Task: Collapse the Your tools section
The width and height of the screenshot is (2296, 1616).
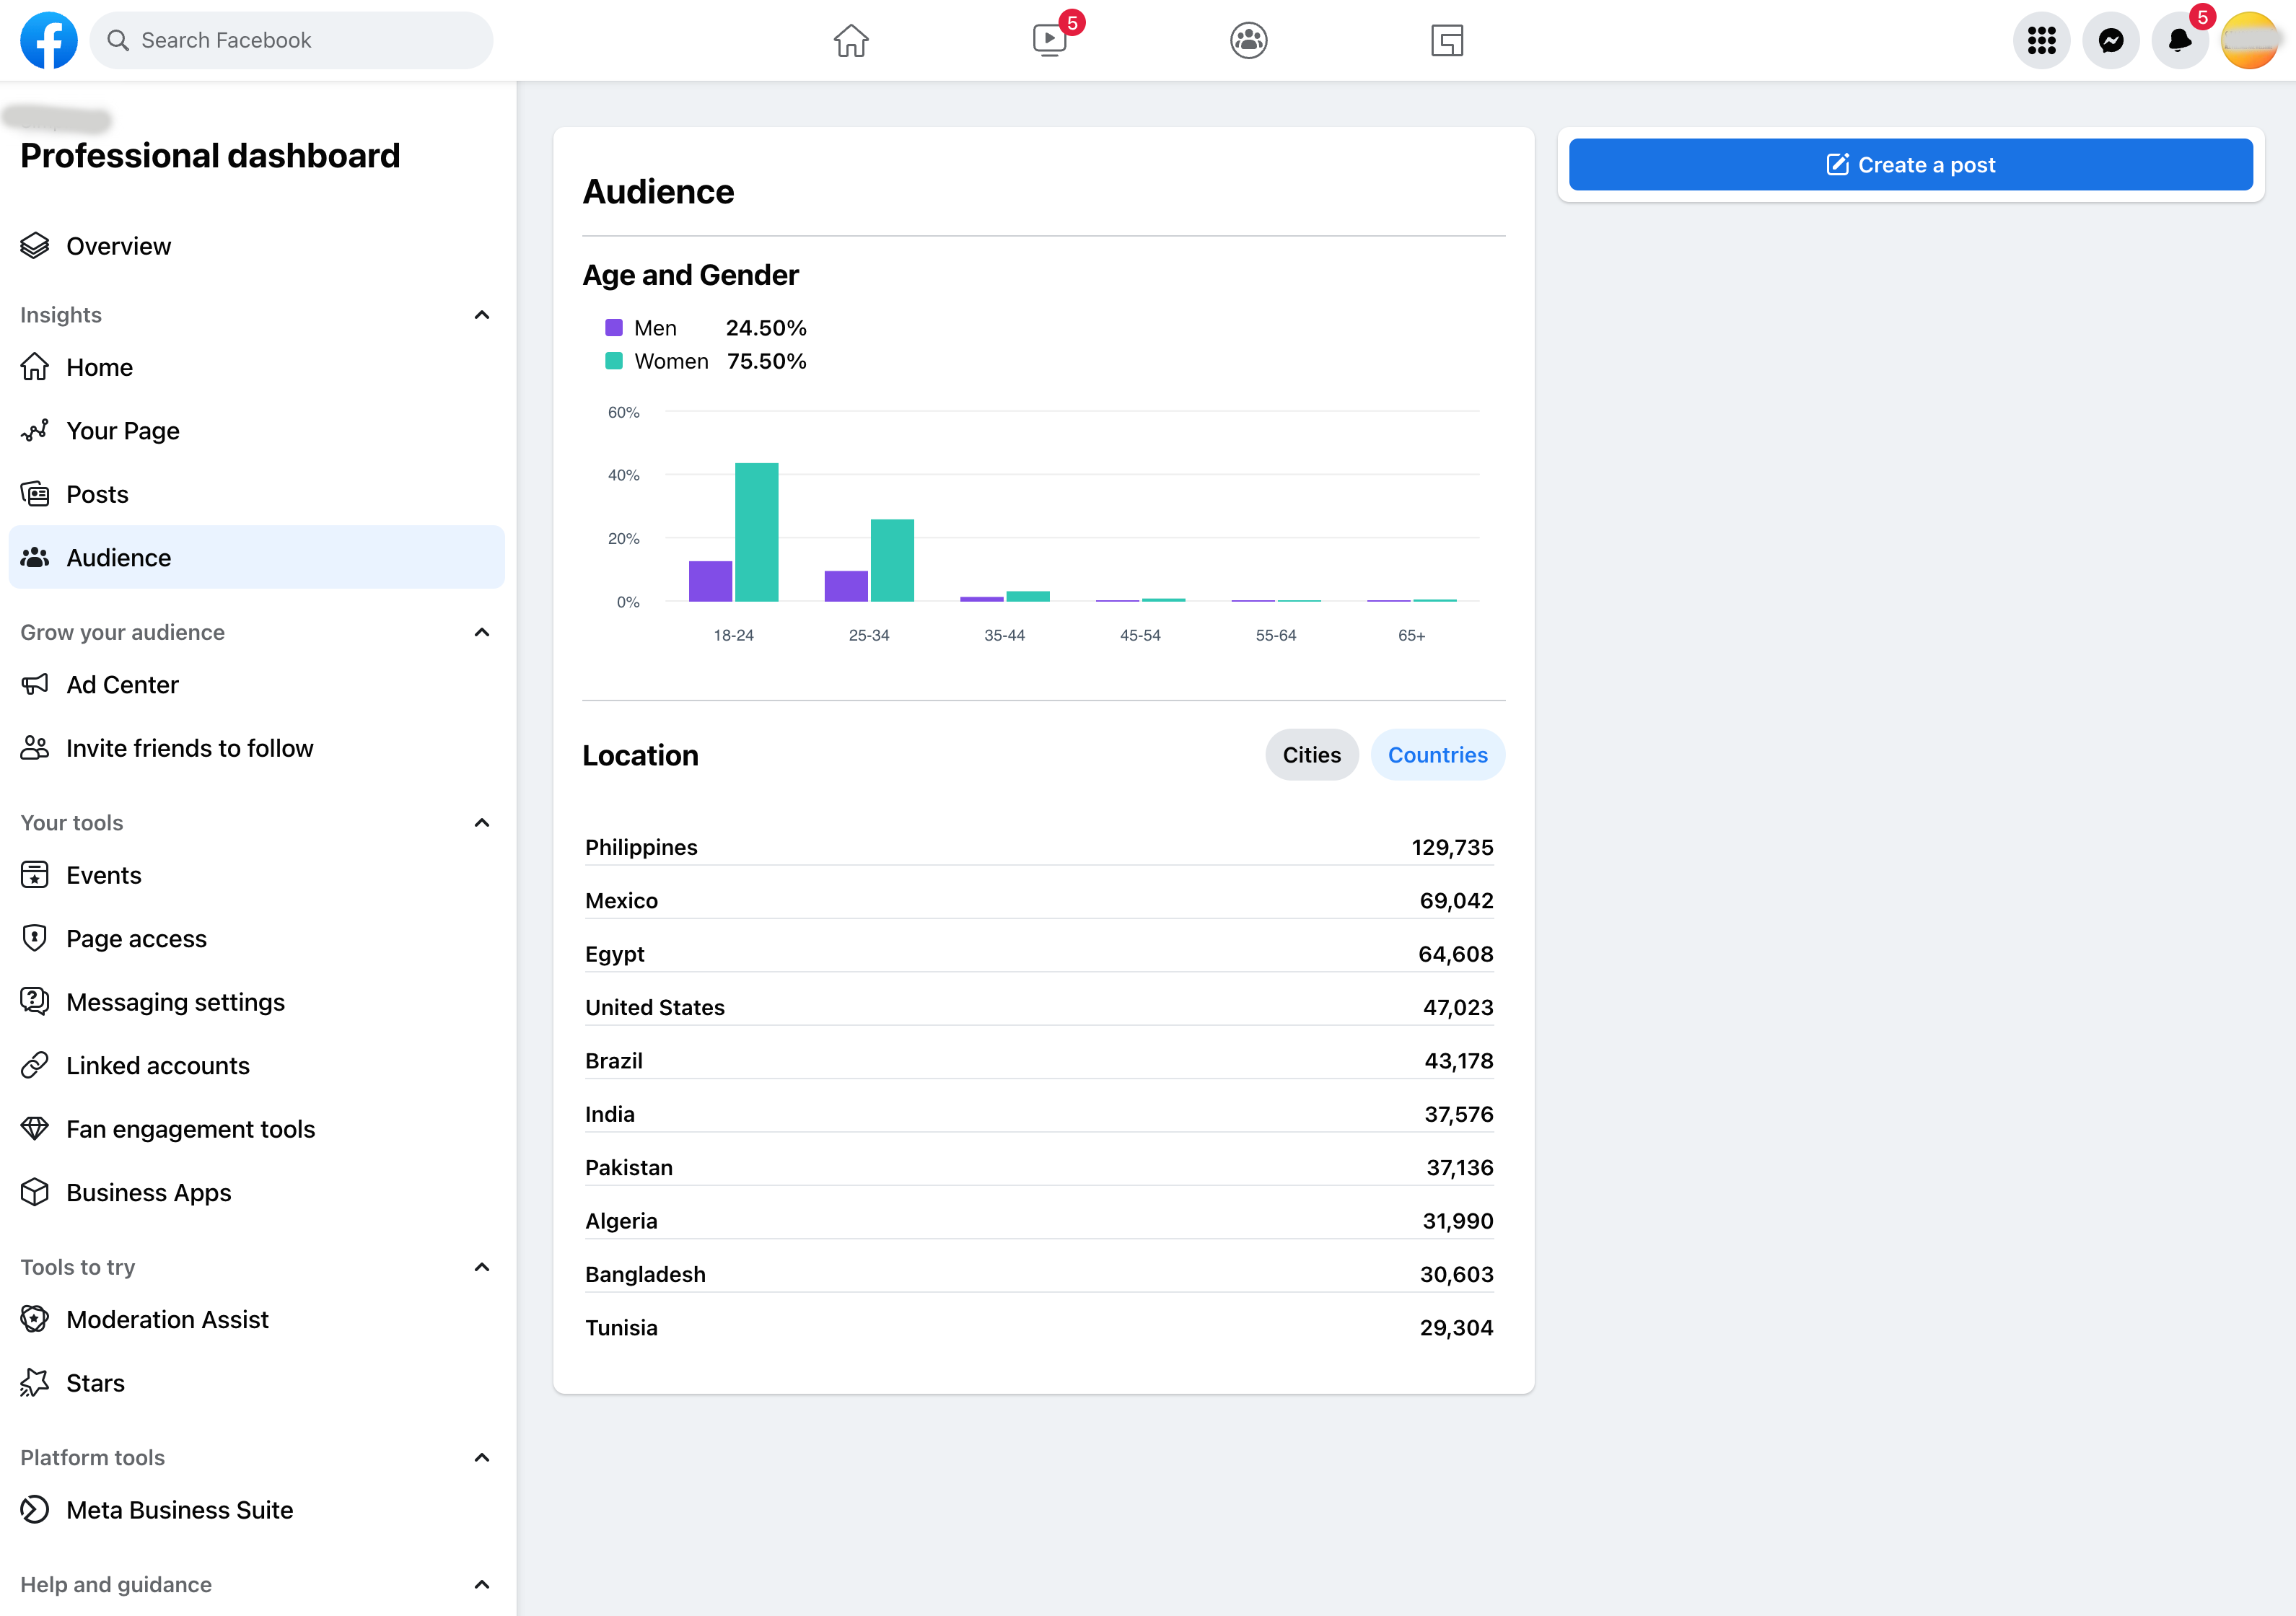Action: (481, 823)
